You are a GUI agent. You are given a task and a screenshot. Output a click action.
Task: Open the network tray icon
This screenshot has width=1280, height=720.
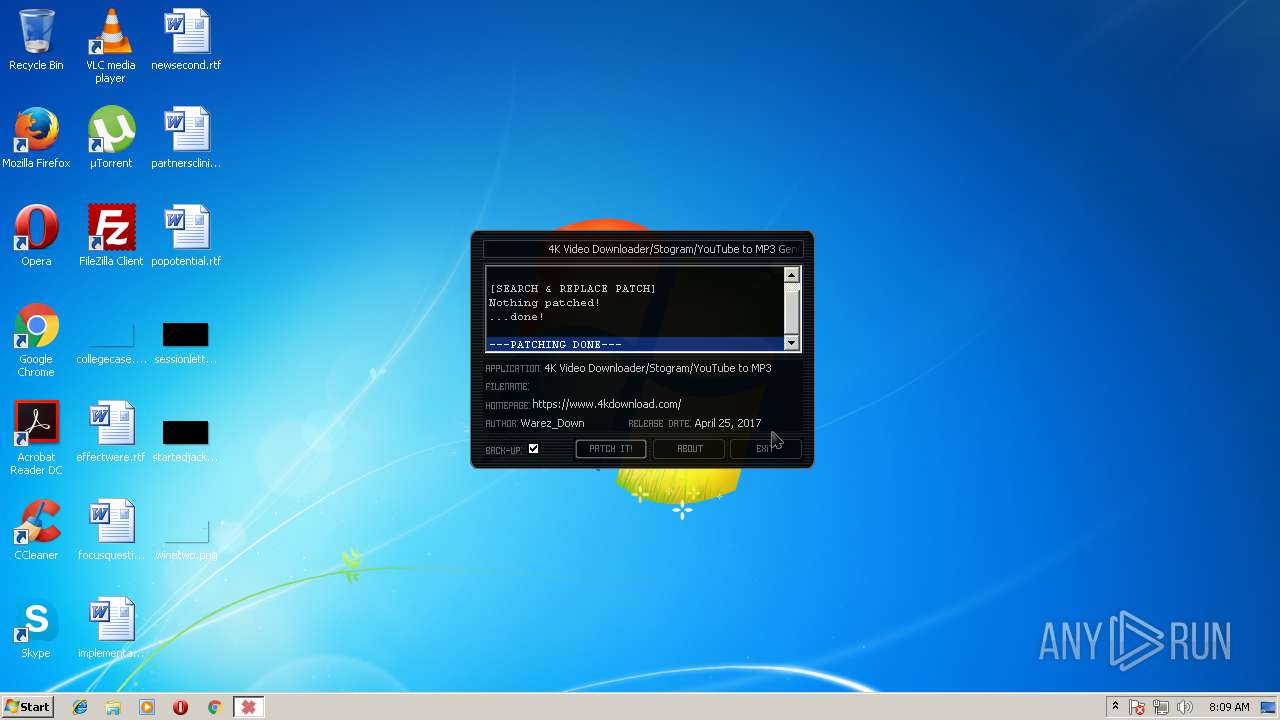click(x=1161, y=707)
